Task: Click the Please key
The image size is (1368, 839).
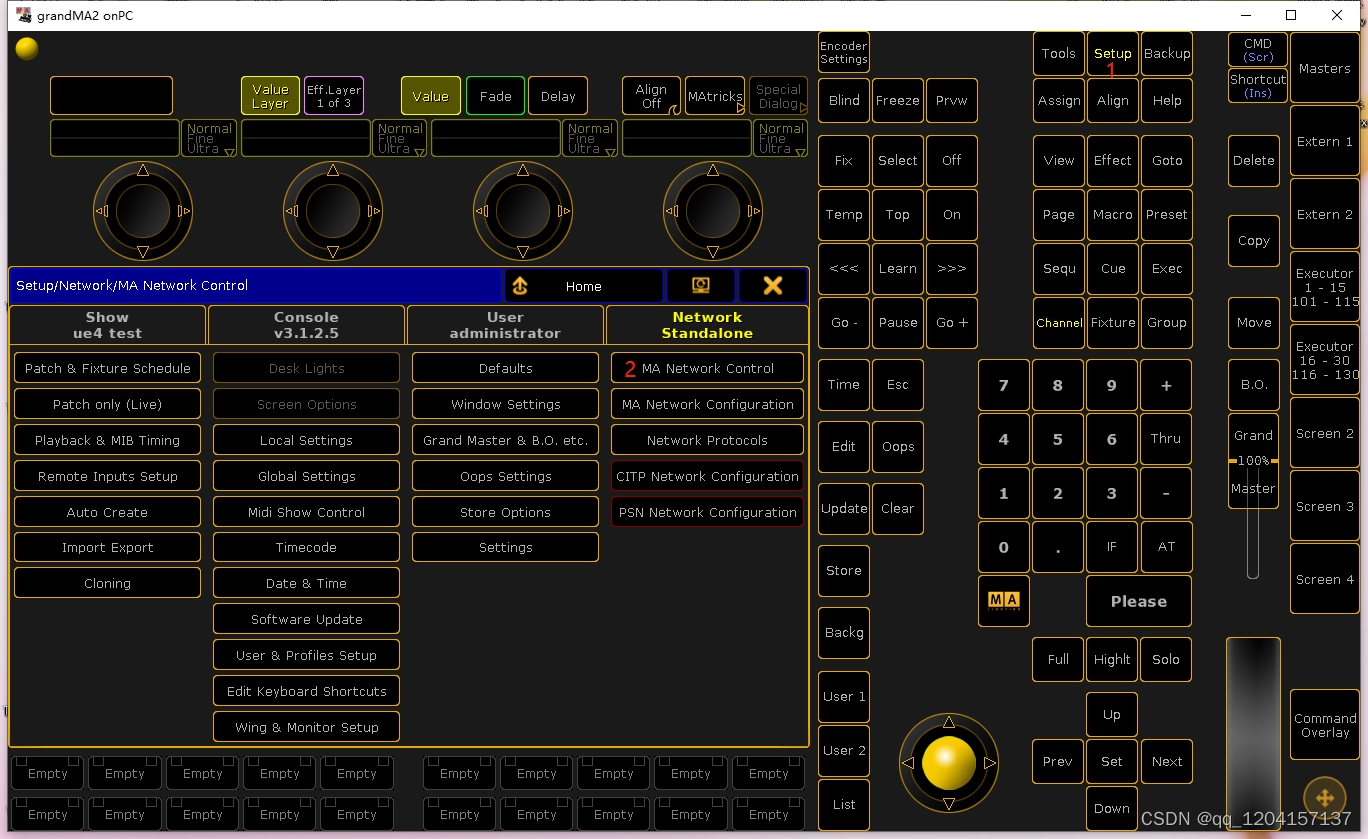Action: coord(1139,601)
